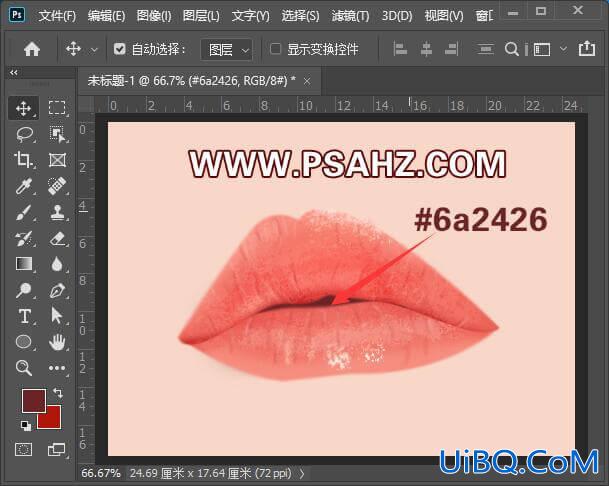Viewport: 609px width, 486px height.
Task: Click the Share image icon
Action: point(586,49)
